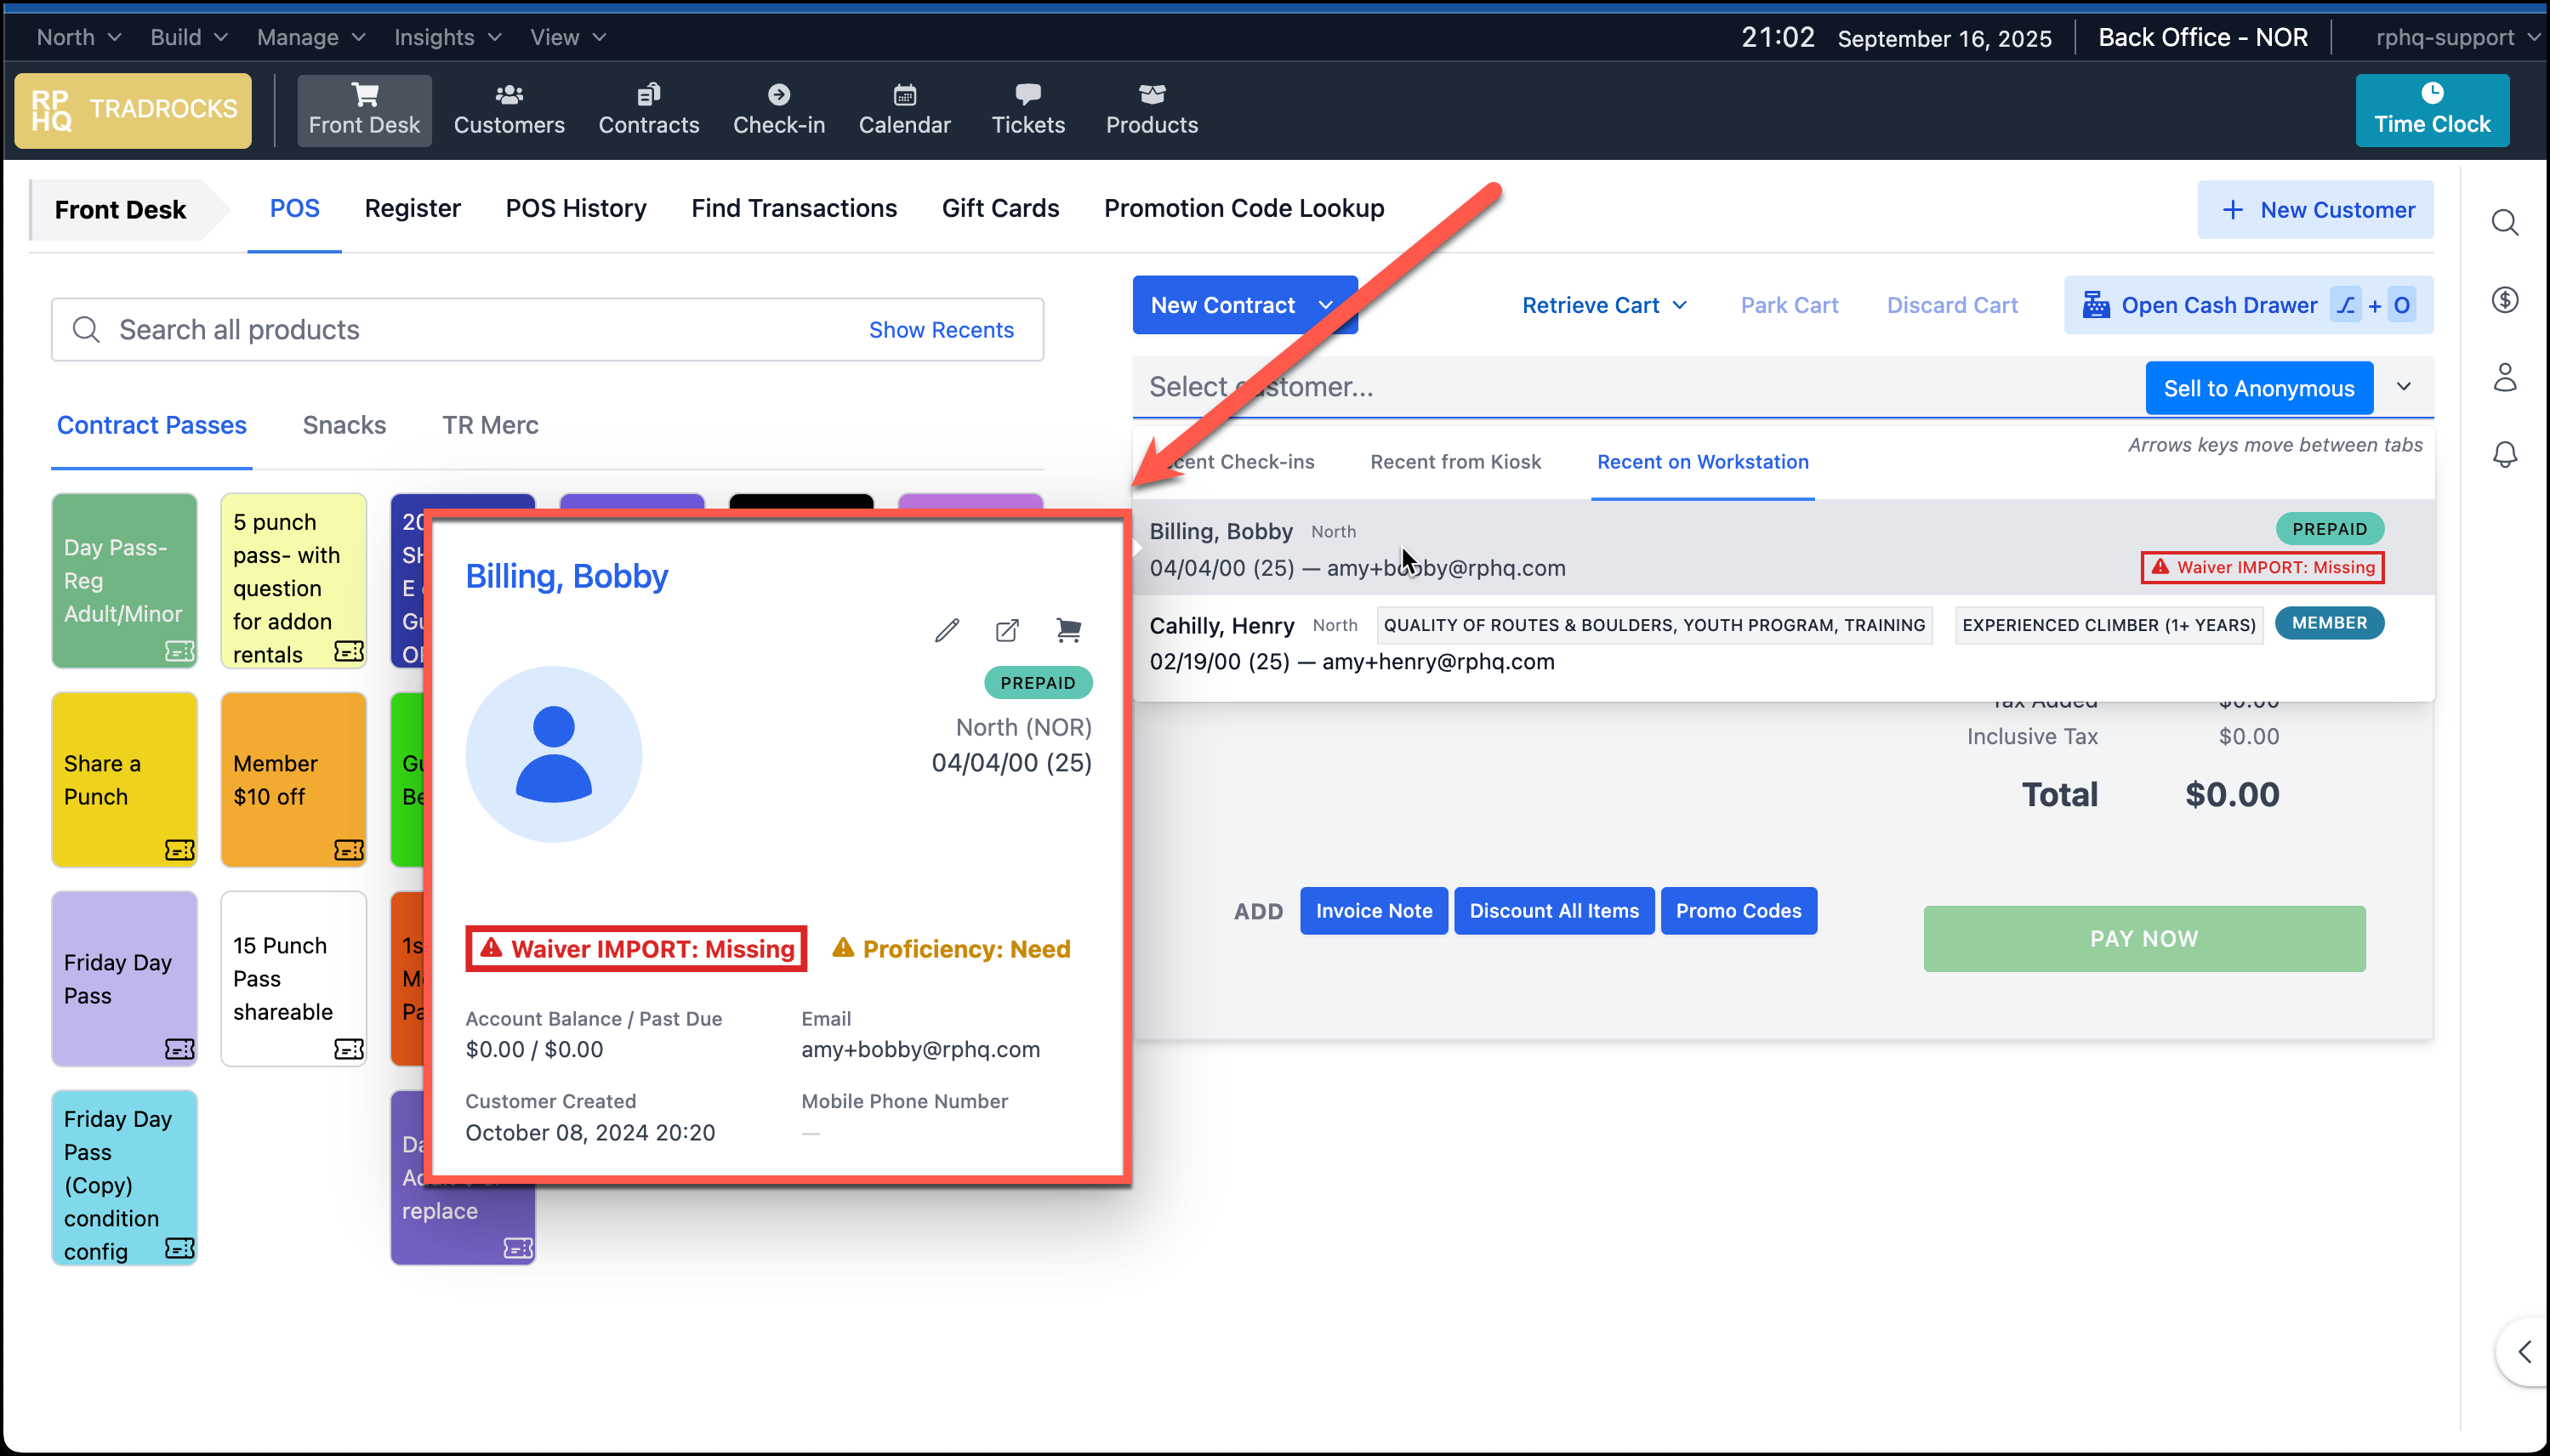The width and height of the screenshot is (2550, 1456).
Task: Open the Retrieve Cart dropdown
Action: (x=1604, y=305)
